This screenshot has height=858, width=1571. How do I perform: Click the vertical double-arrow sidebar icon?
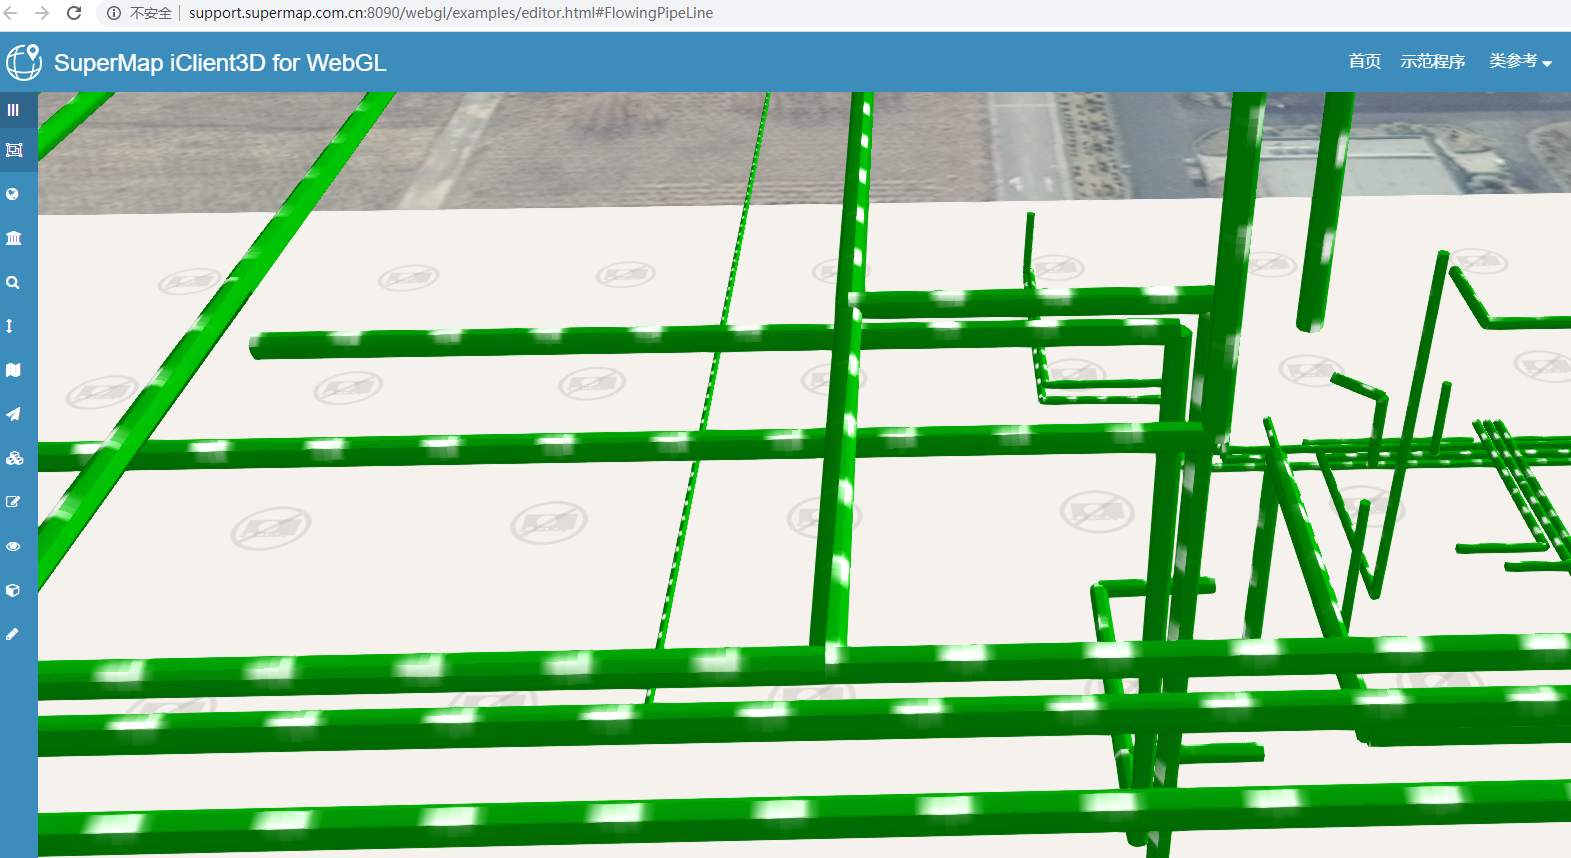click(x=10, y=326)
